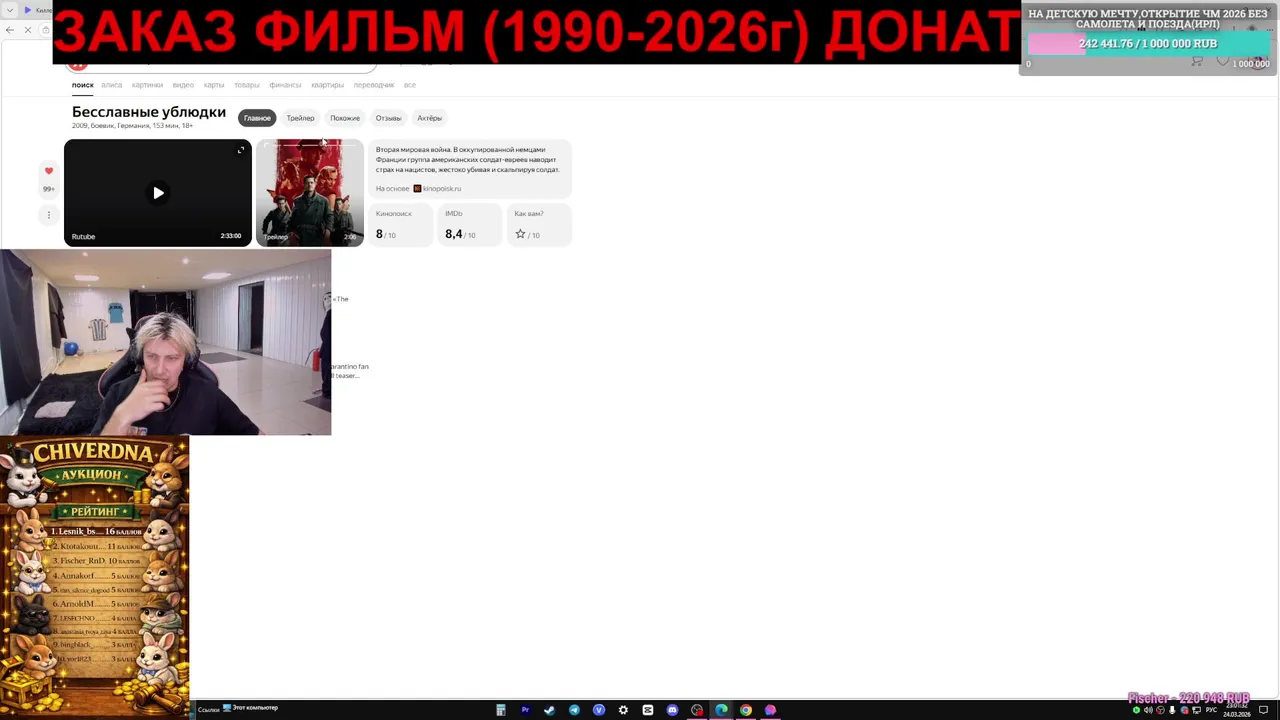1280x720 pixels.
Task: Click the Кинопоиск 8/10 rating card
Action: coord(400,225)
